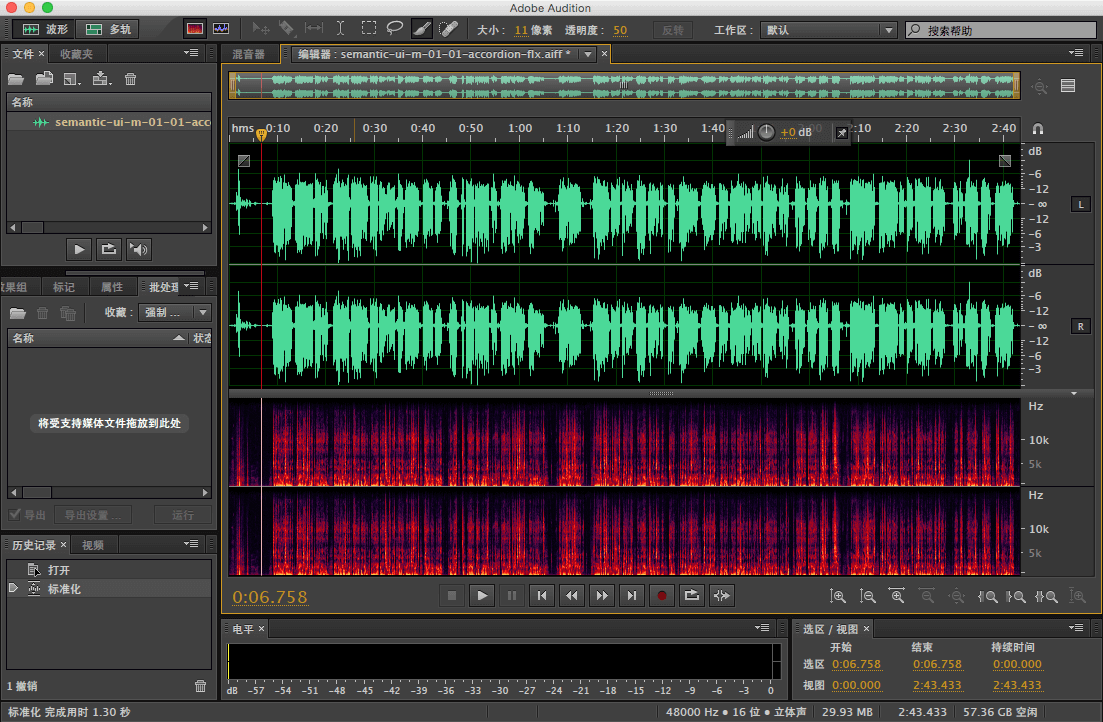Viewport: 1103px width, 722px height.
Task: Toggle Loop Playback in transport
Action: pyautogui.click(x=691, y=595)
